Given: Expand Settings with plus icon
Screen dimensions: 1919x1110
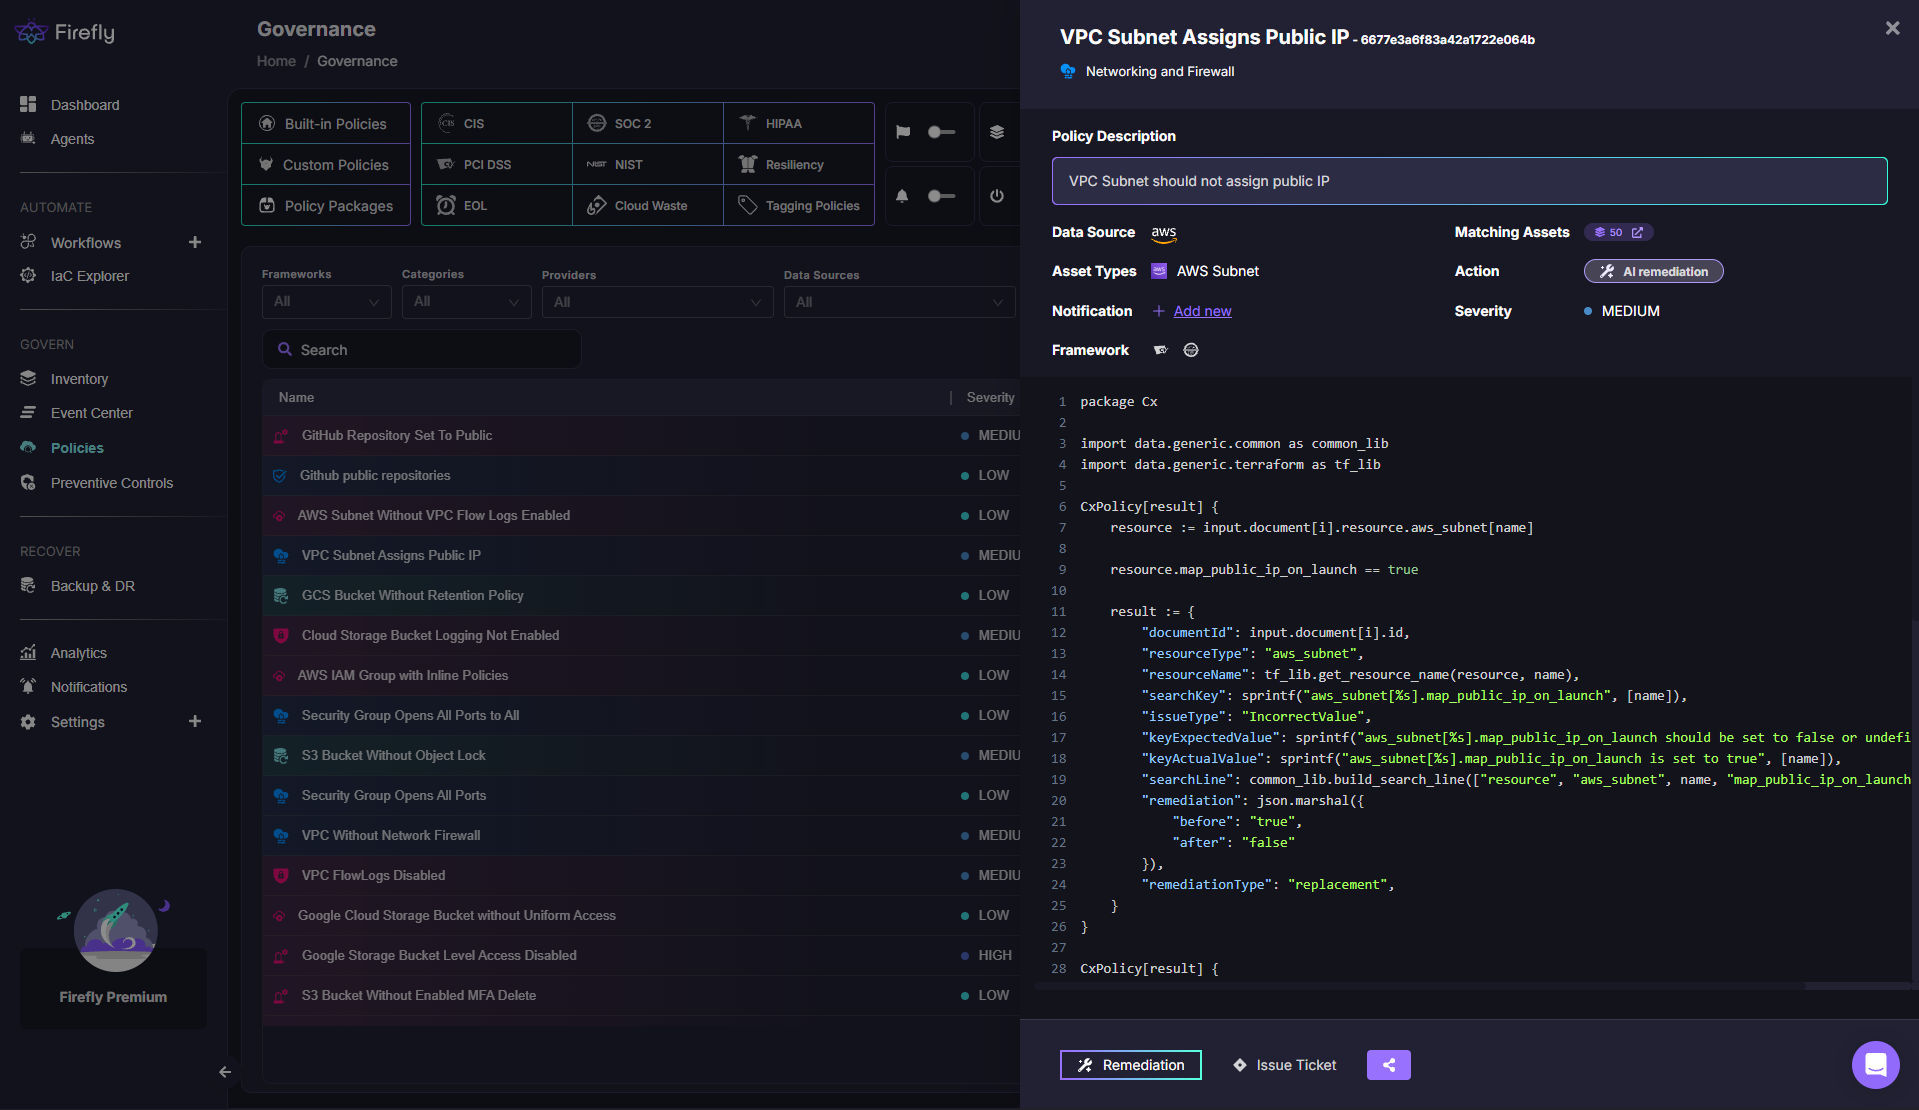Looking at the screenshot, I should point(195,721).
